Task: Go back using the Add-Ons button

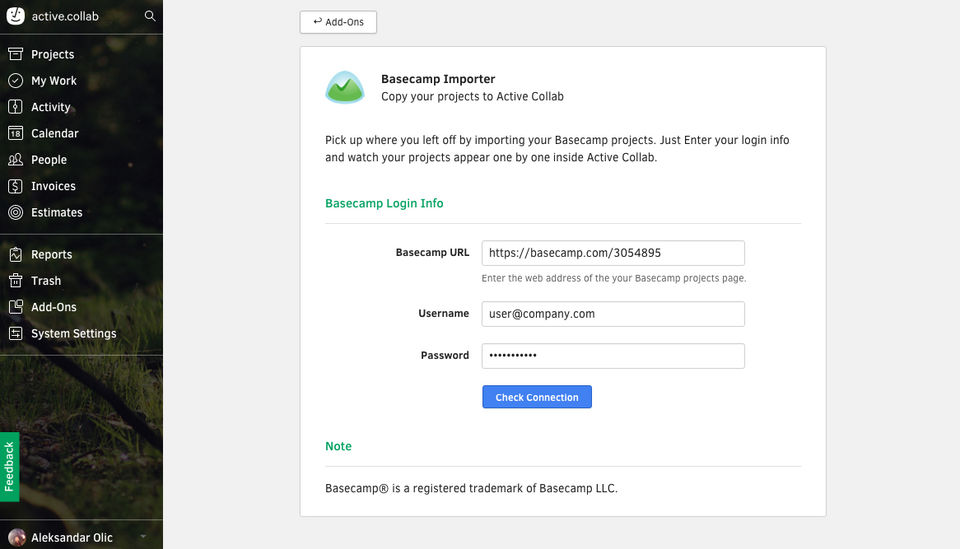Action: point(338,22)
